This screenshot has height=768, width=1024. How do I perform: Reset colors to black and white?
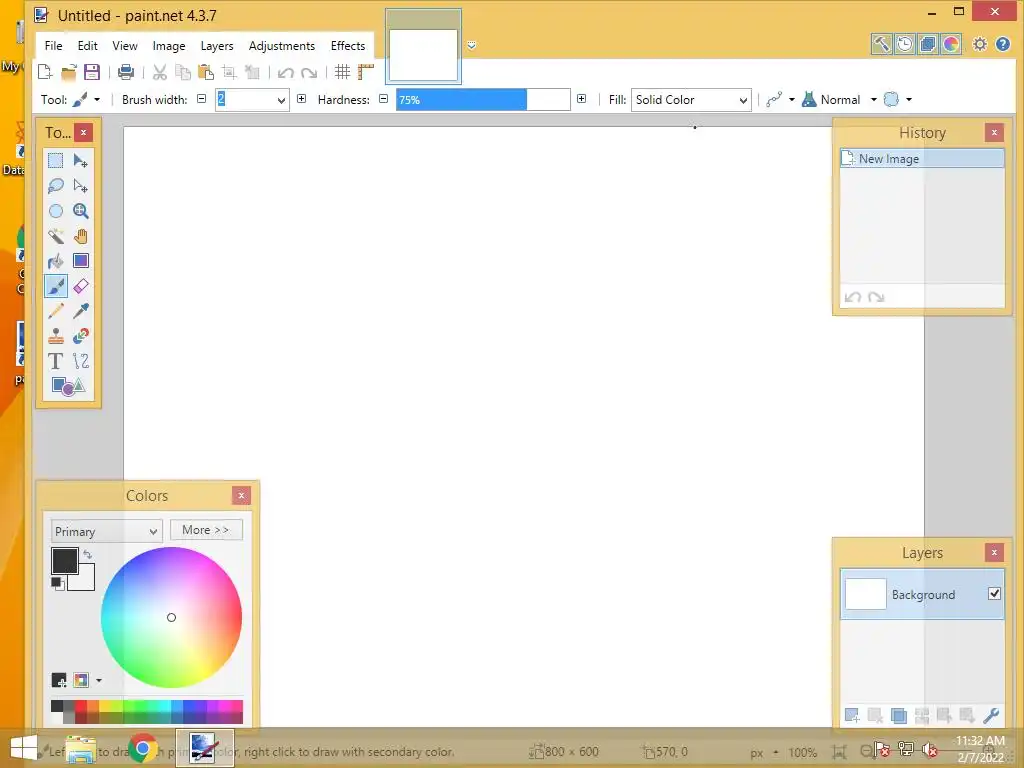[57, 583]
